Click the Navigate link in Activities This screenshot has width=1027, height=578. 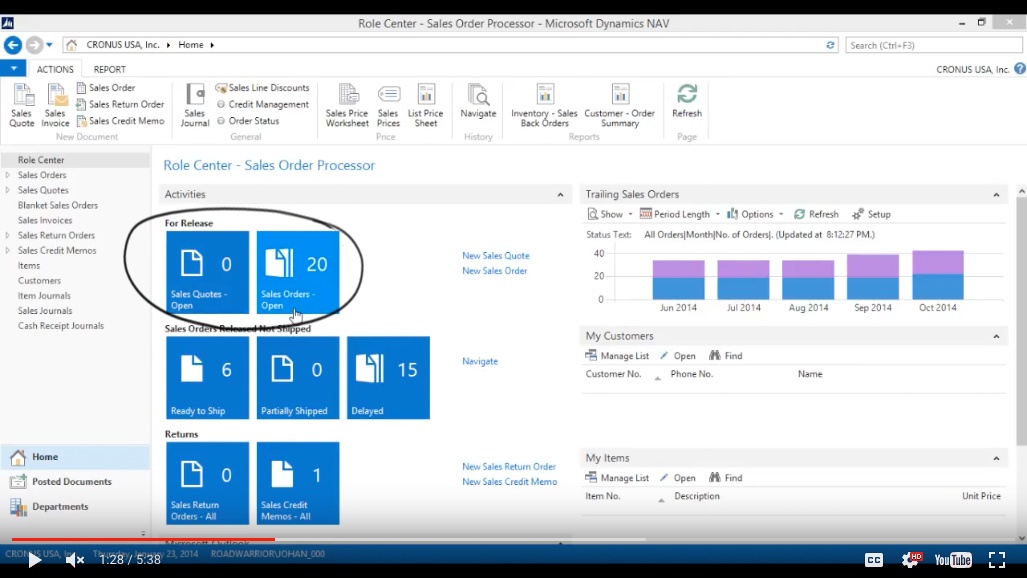[x=480, y=361]
